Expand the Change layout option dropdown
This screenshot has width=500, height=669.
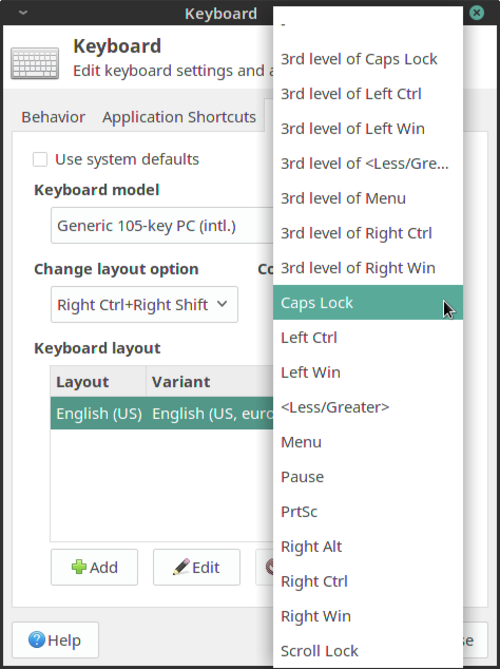pos(144,304)
